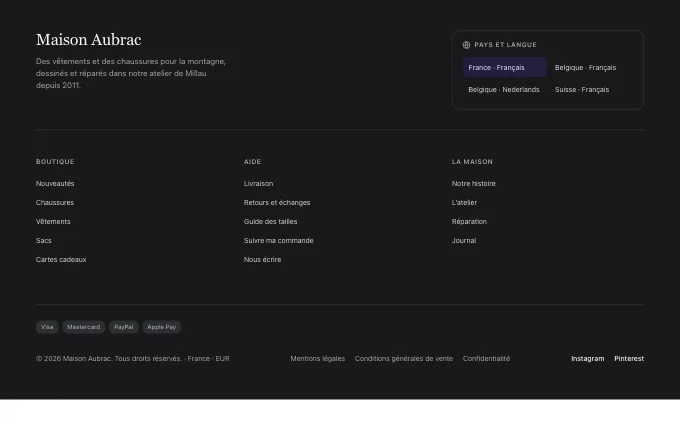Read Notre histoire page
The width and height of the screenshot is (680, 425).
474,183
